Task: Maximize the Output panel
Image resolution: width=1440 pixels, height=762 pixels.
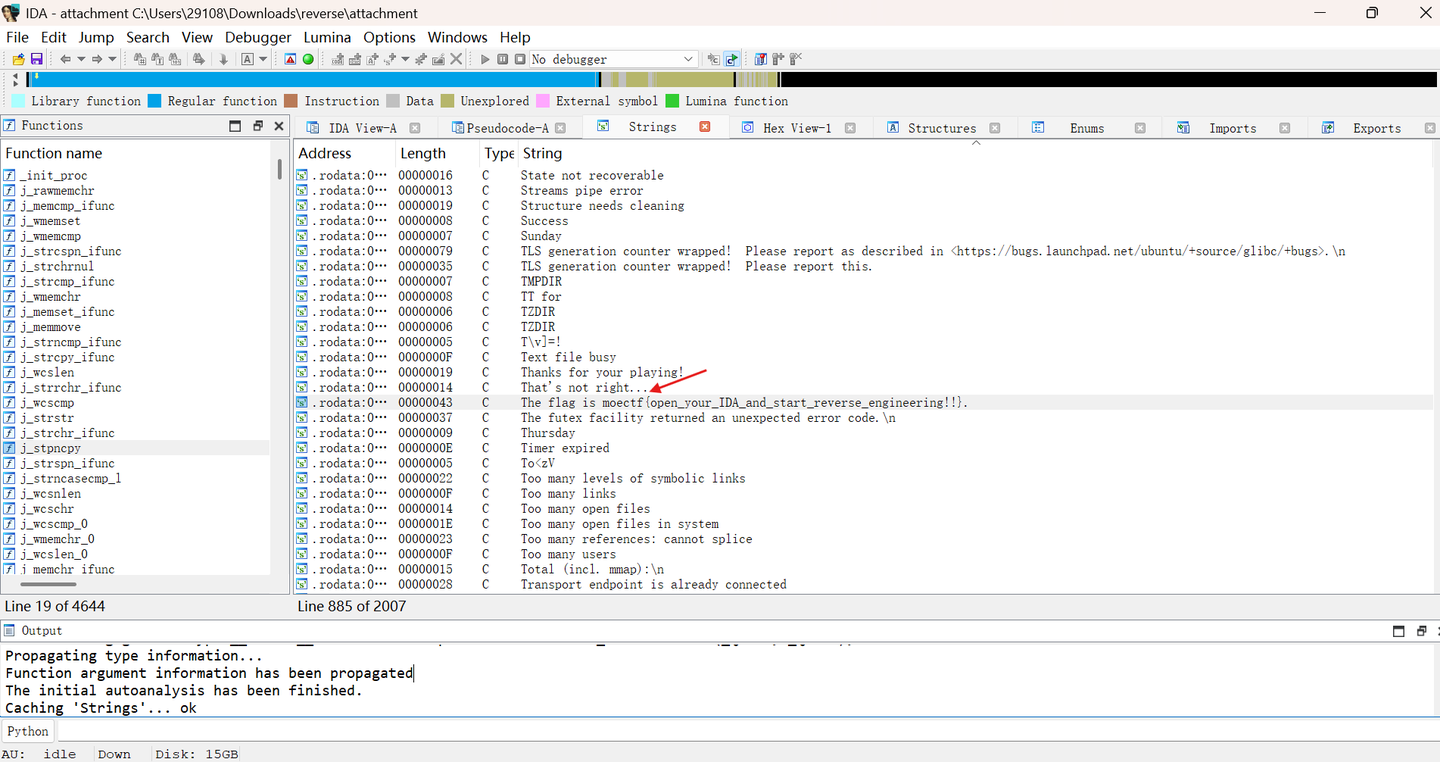Action: pyautogui.click(x=1400, y=631)
